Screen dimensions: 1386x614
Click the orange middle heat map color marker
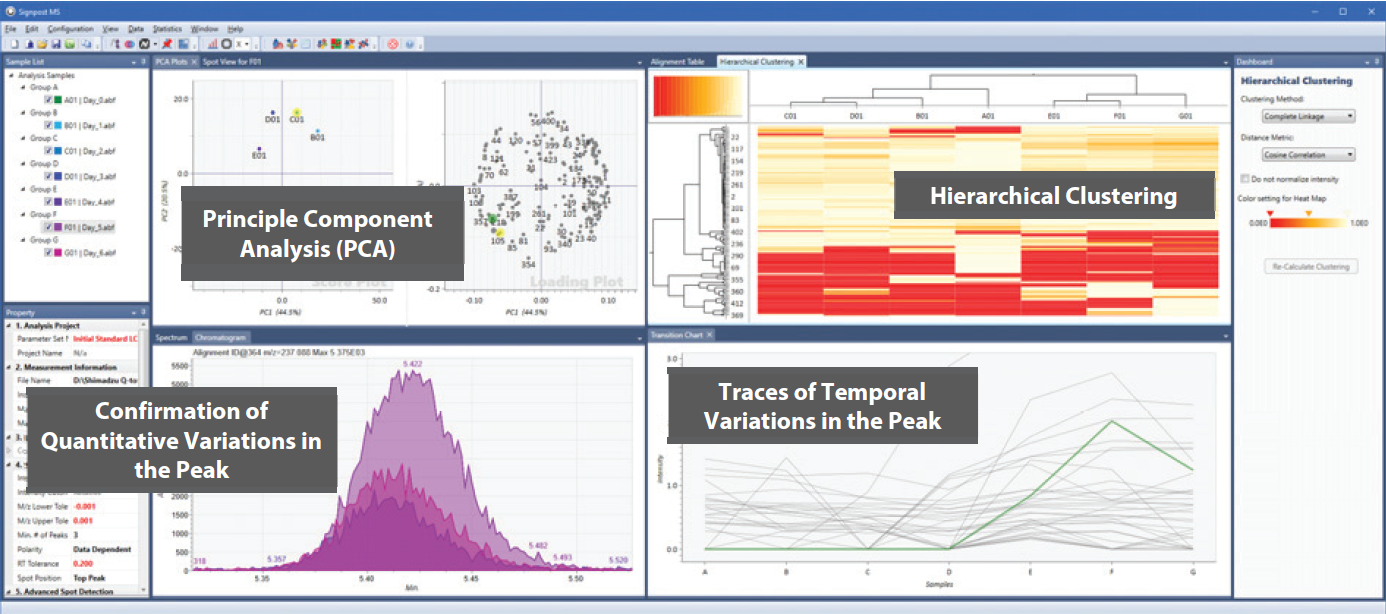[1309, 213]
